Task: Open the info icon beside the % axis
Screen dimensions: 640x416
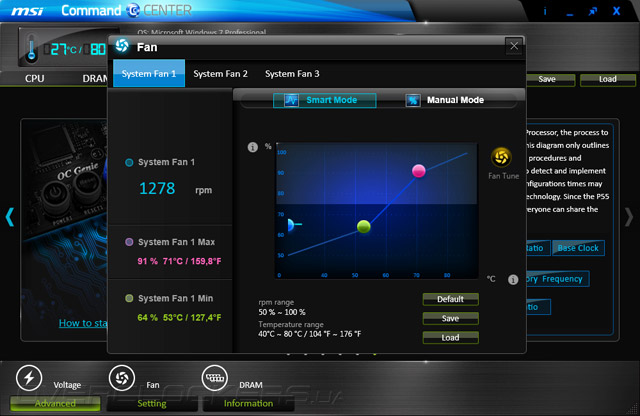Action: pyautogui.click(x=253, y=147)
